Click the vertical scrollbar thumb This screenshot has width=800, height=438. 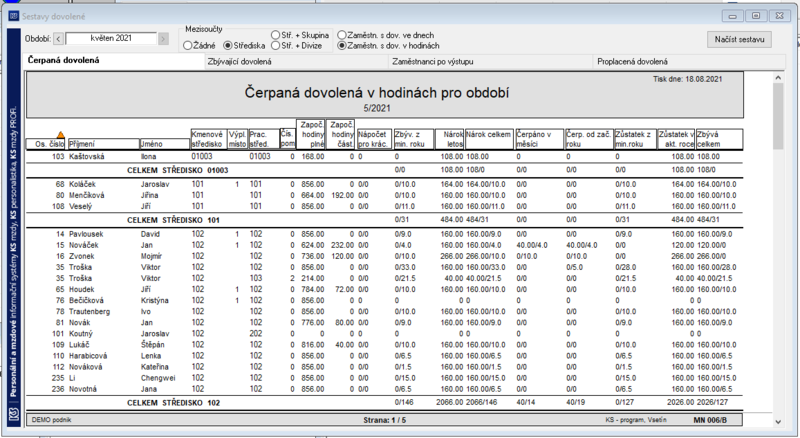778,116
